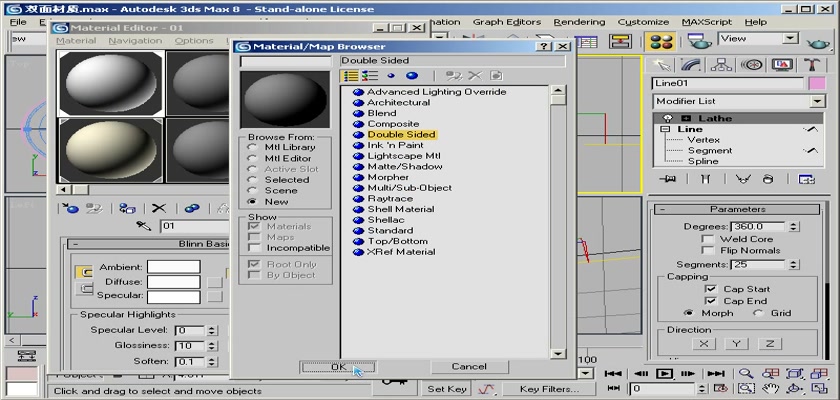Click Make Material Copy icon
This screenshot has height=400, width=840.
[x=192, y=208]
